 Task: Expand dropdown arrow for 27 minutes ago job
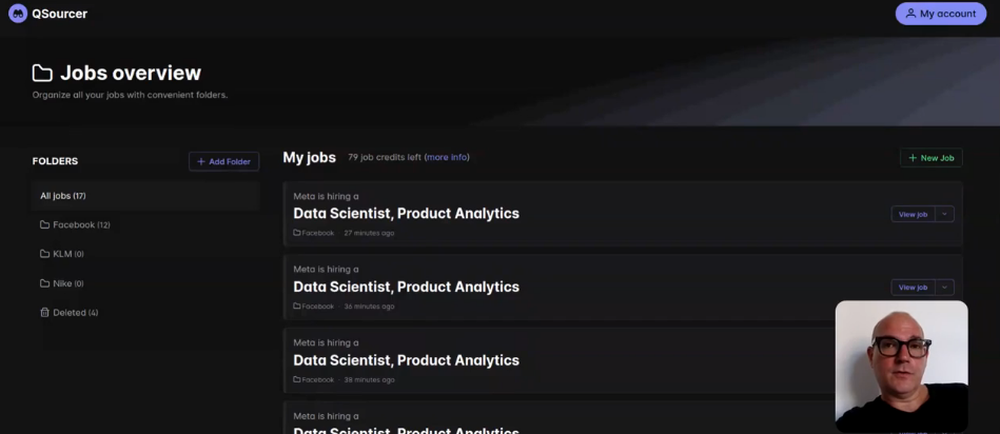tap(945, 214)
